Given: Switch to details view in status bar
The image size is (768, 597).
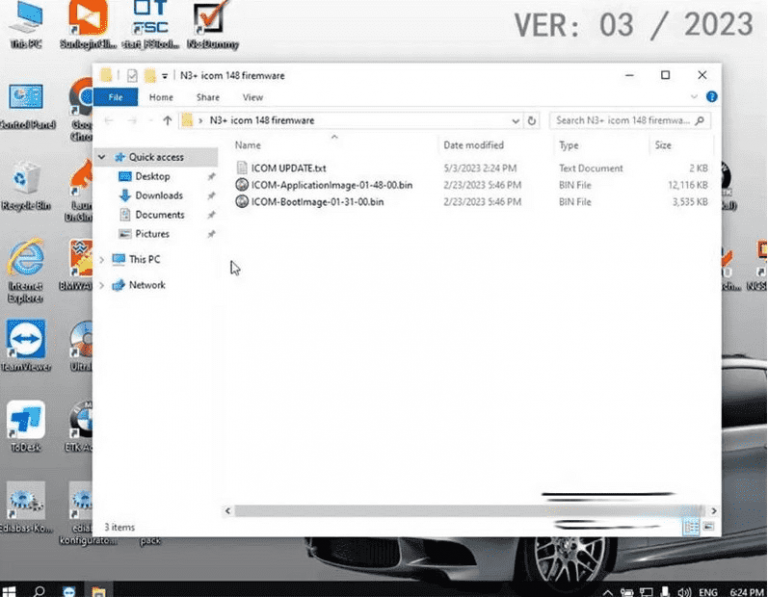Looking at the screenshot, I should click(x=692, y=526).
